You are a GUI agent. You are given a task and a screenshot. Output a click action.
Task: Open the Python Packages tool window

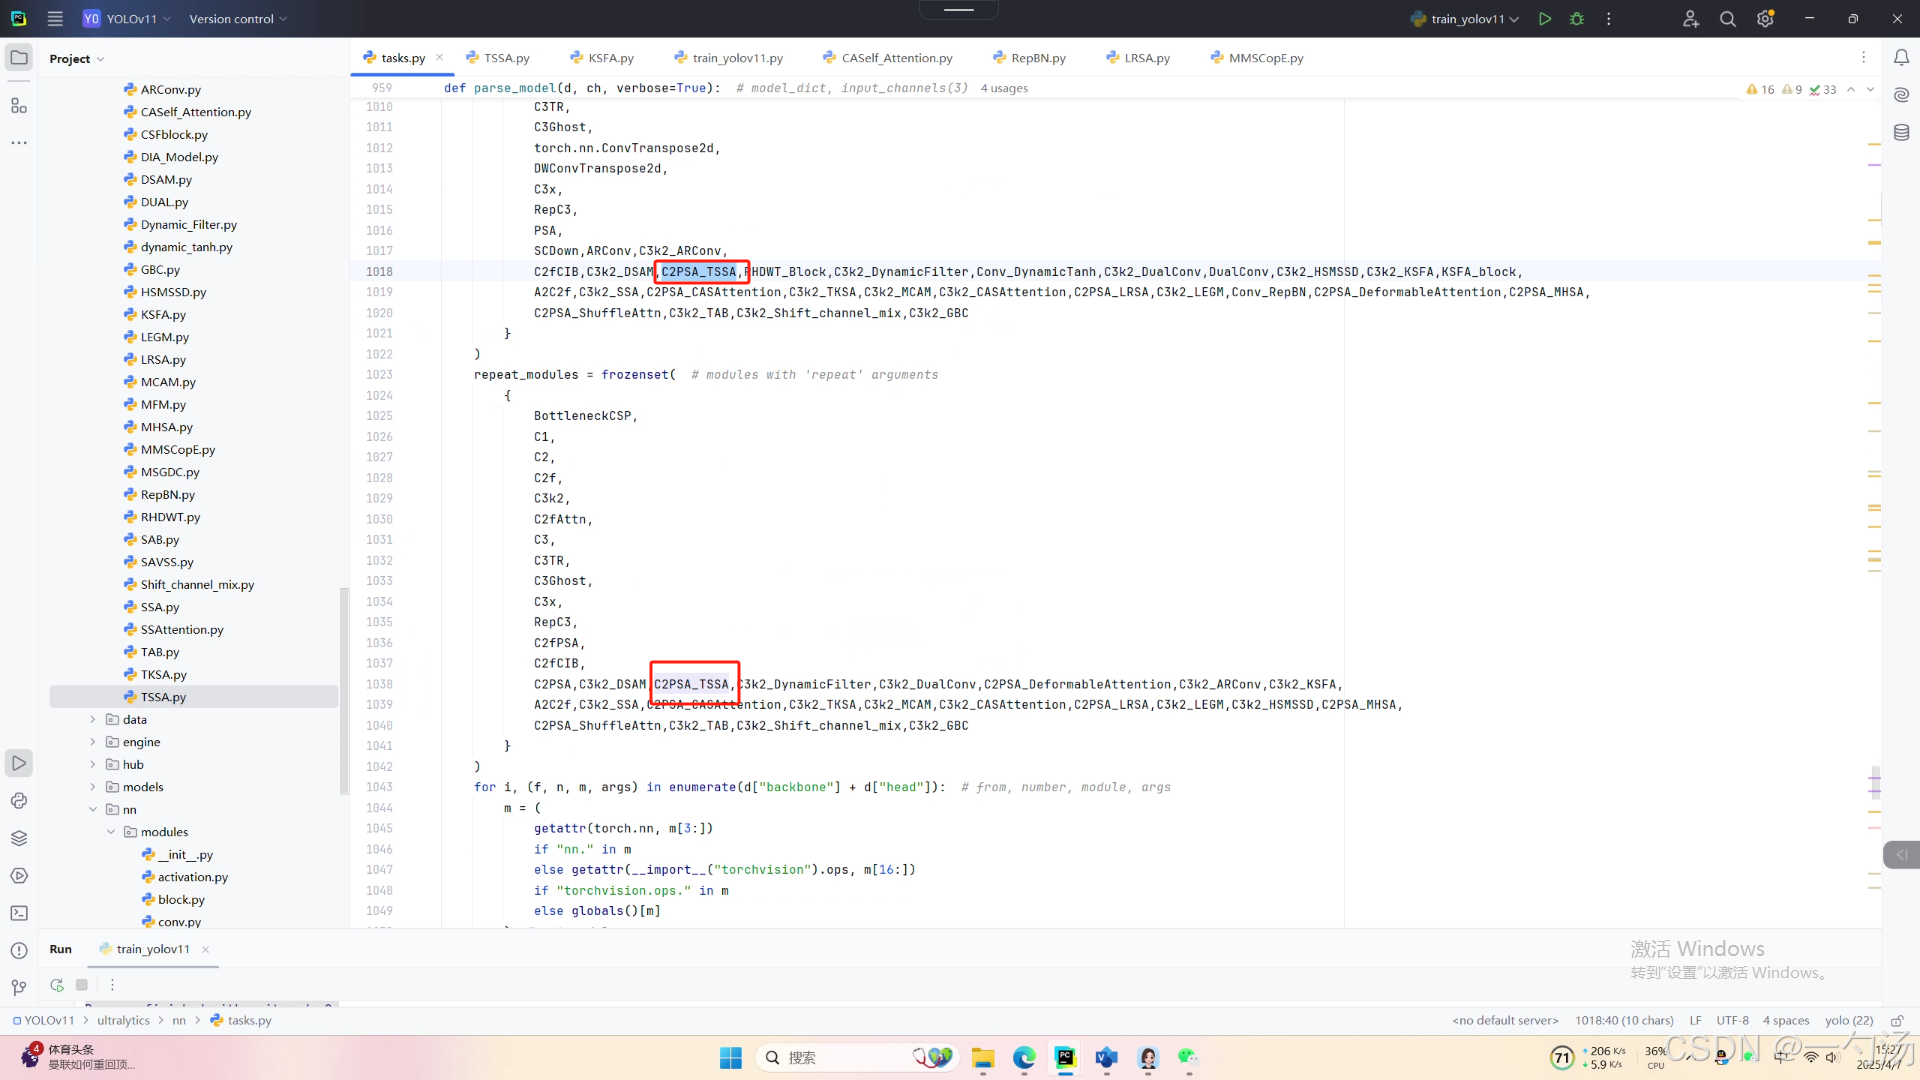point(19,838)
